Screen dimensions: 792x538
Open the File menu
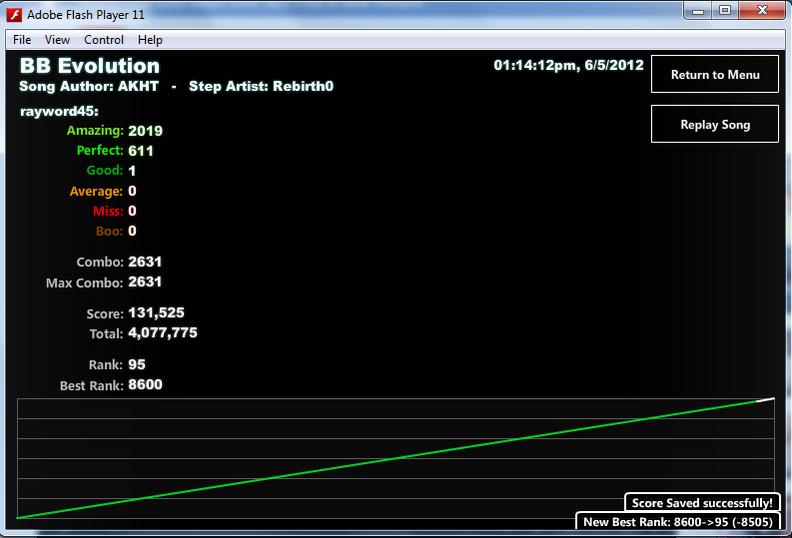click(x=22, y=39)
